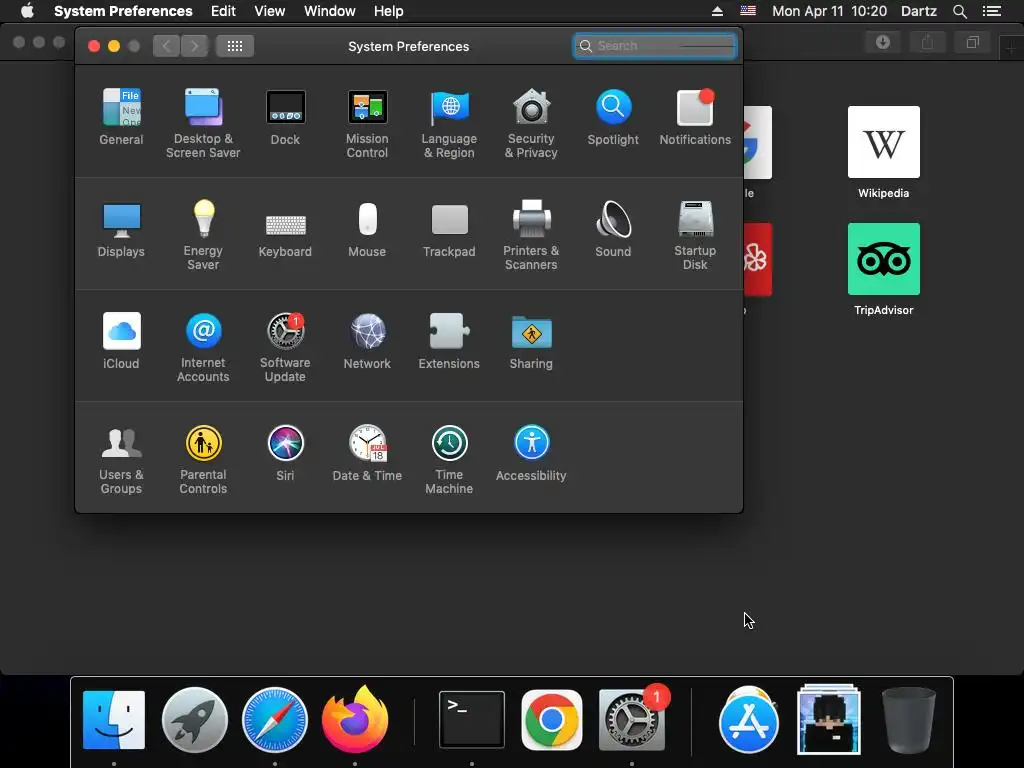The width and height of the screenshot is (1024, 768).
Task: Open the pixel-art image stack in Dock
Action: [x=829, y=719]
